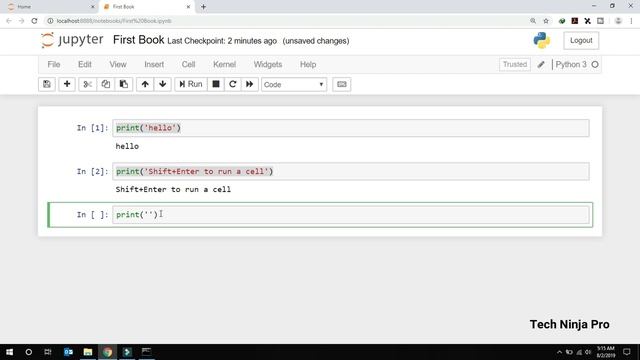Click the Trusted notebook indicator
This screenshot has height=360, width=640.
tap(515, 64)
